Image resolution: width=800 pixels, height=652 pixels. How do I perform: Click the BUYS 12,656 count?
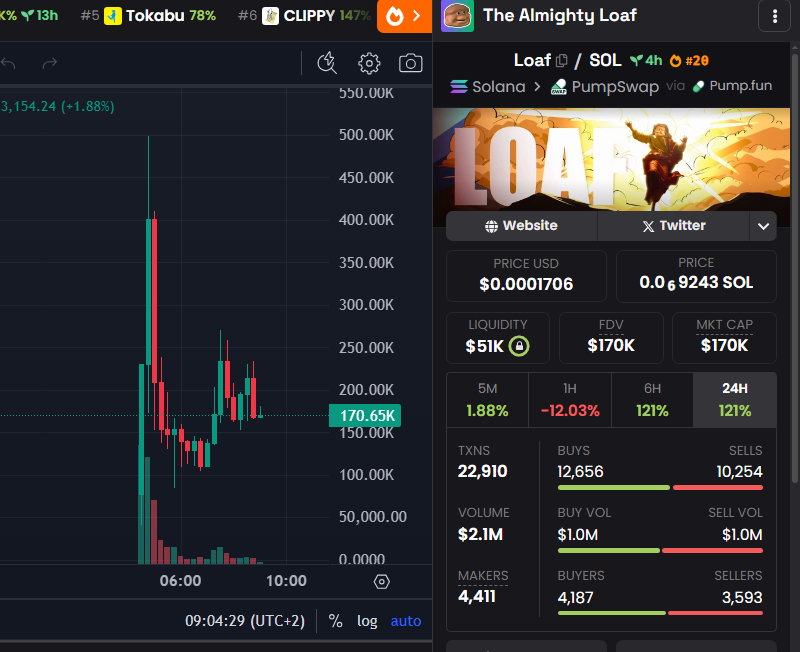tap(580, 471)
